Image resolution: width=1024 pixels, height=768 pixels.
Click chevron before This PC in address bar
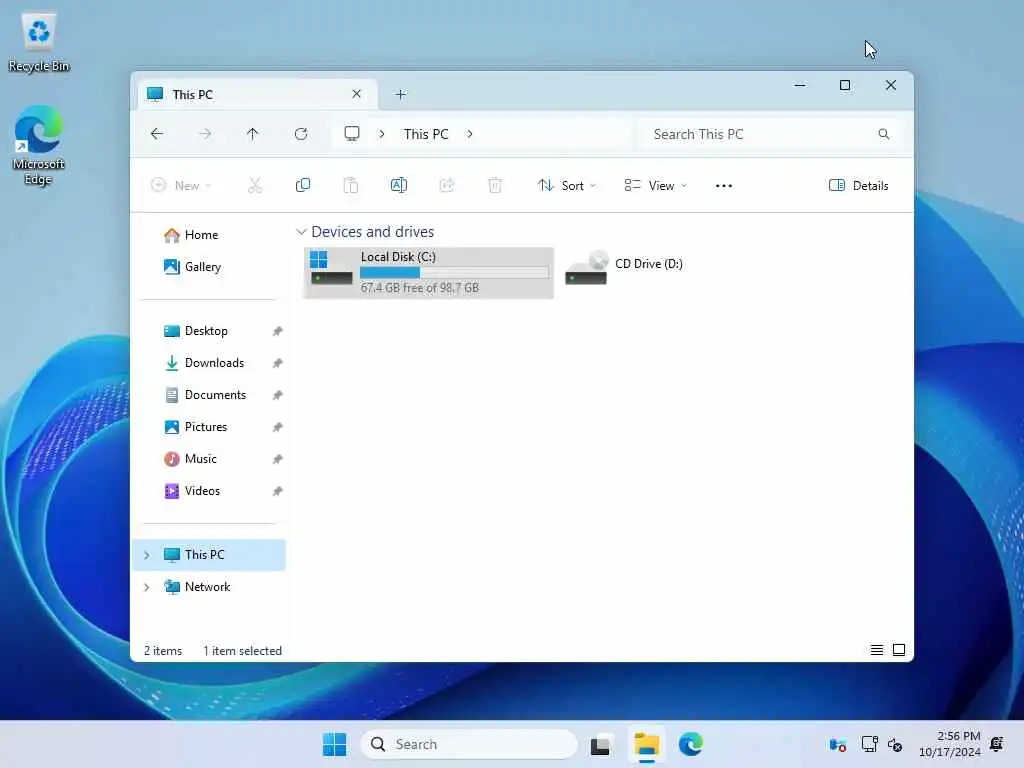click(x=382, y=134)
